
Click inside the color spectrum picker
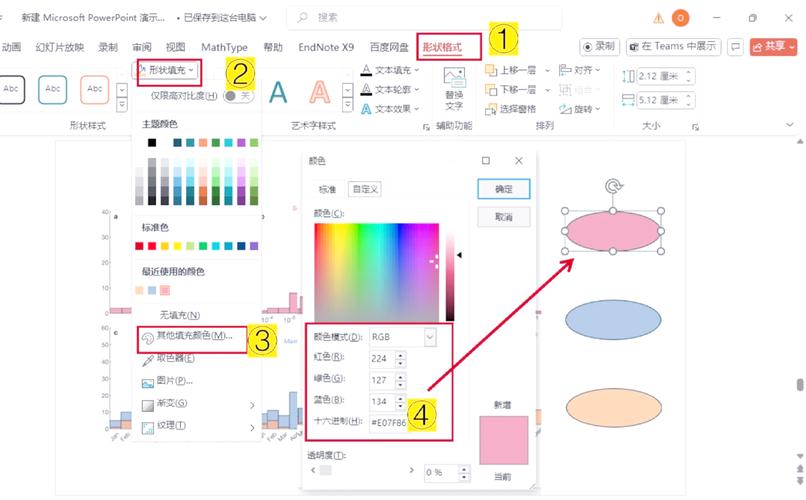tap(377, 272)
